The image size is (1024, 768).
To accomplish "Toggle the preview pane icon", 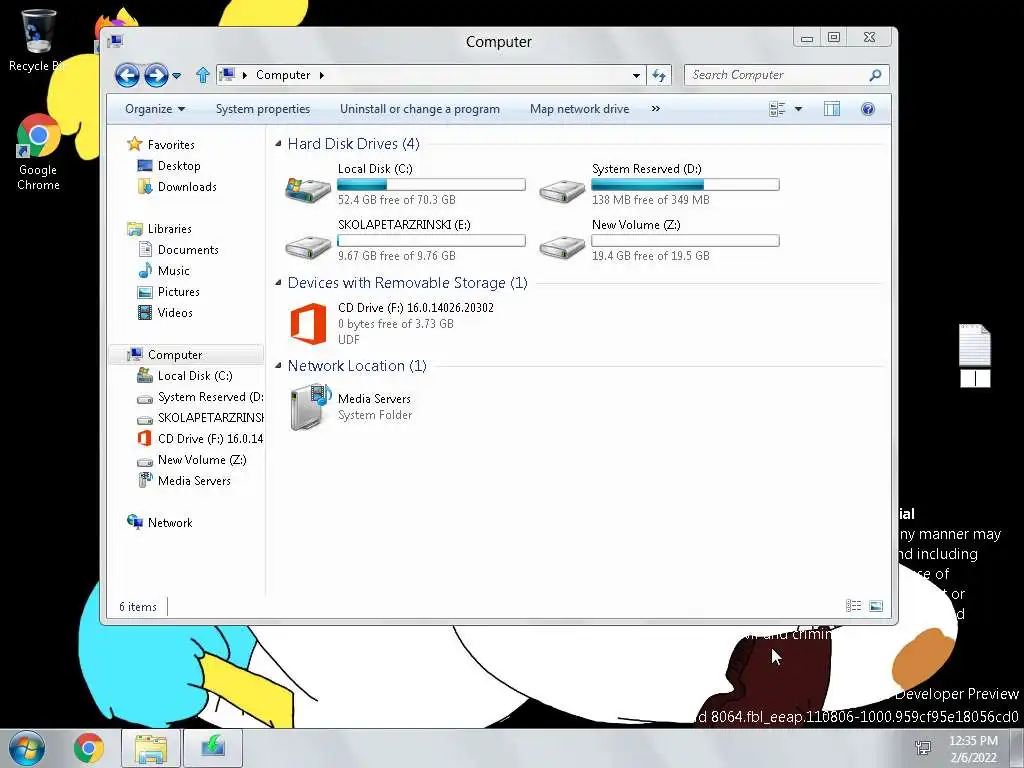I will [831, 109].
